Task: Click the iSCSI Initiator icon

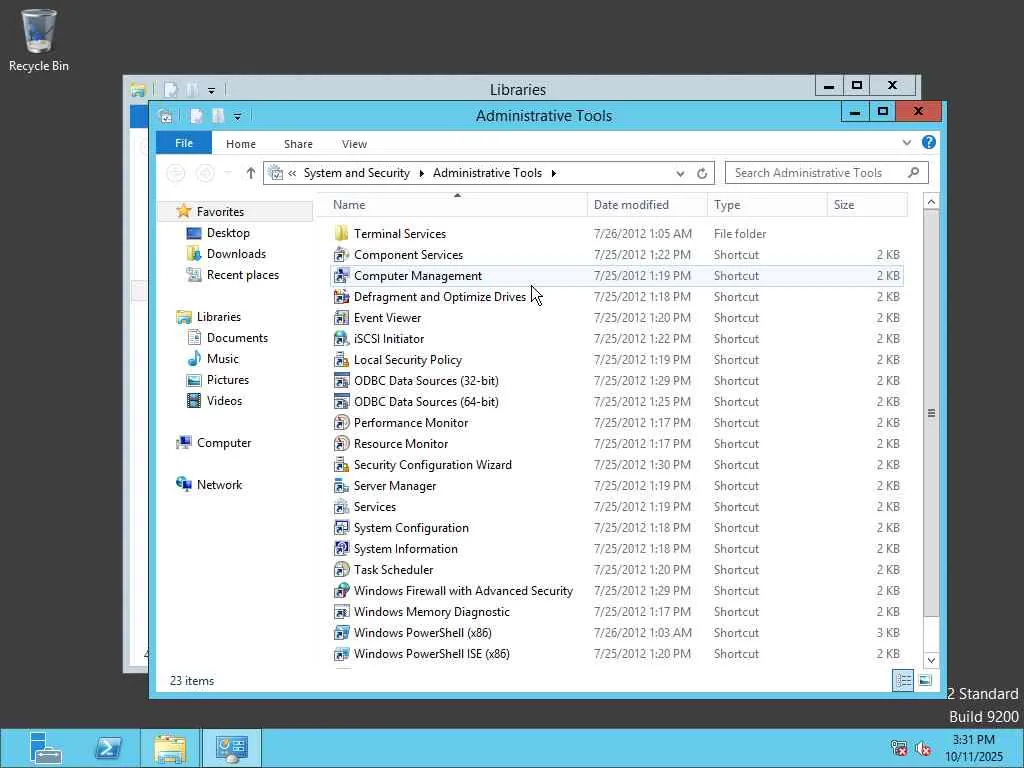Action: (341, 338)
